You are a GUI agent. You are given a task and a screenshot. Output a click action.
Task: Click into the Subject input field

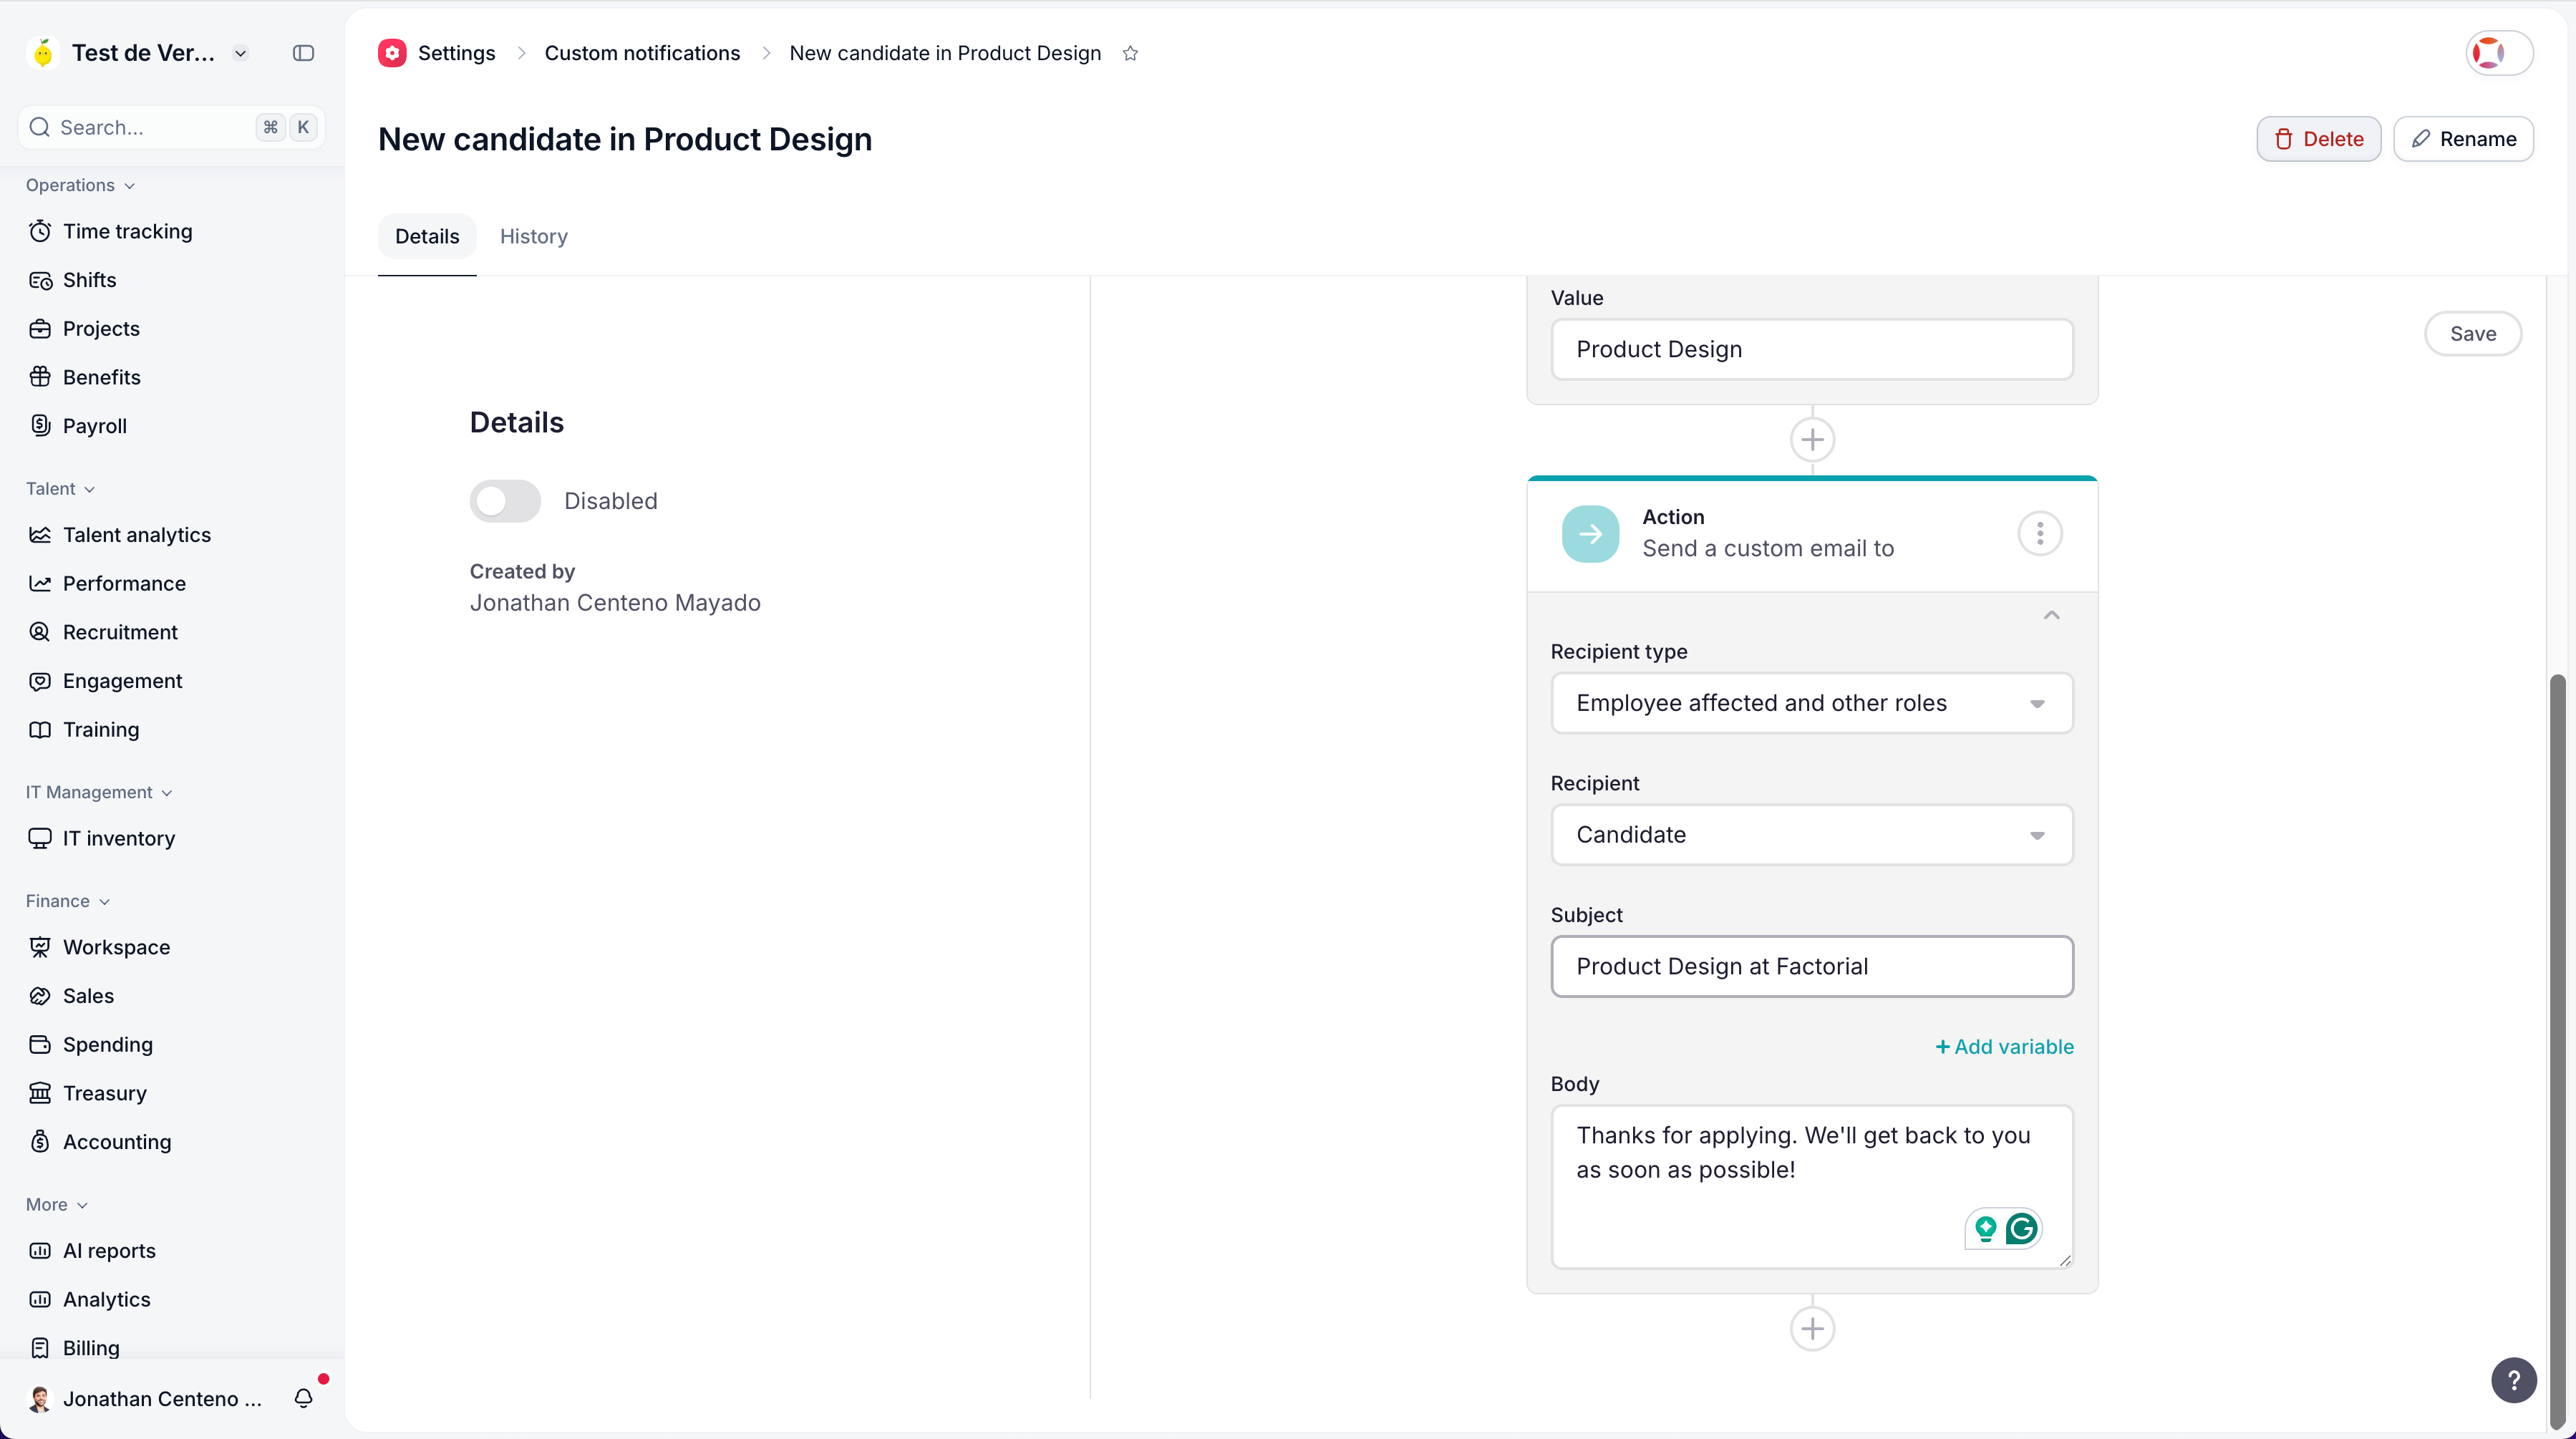coord(1811,966)
